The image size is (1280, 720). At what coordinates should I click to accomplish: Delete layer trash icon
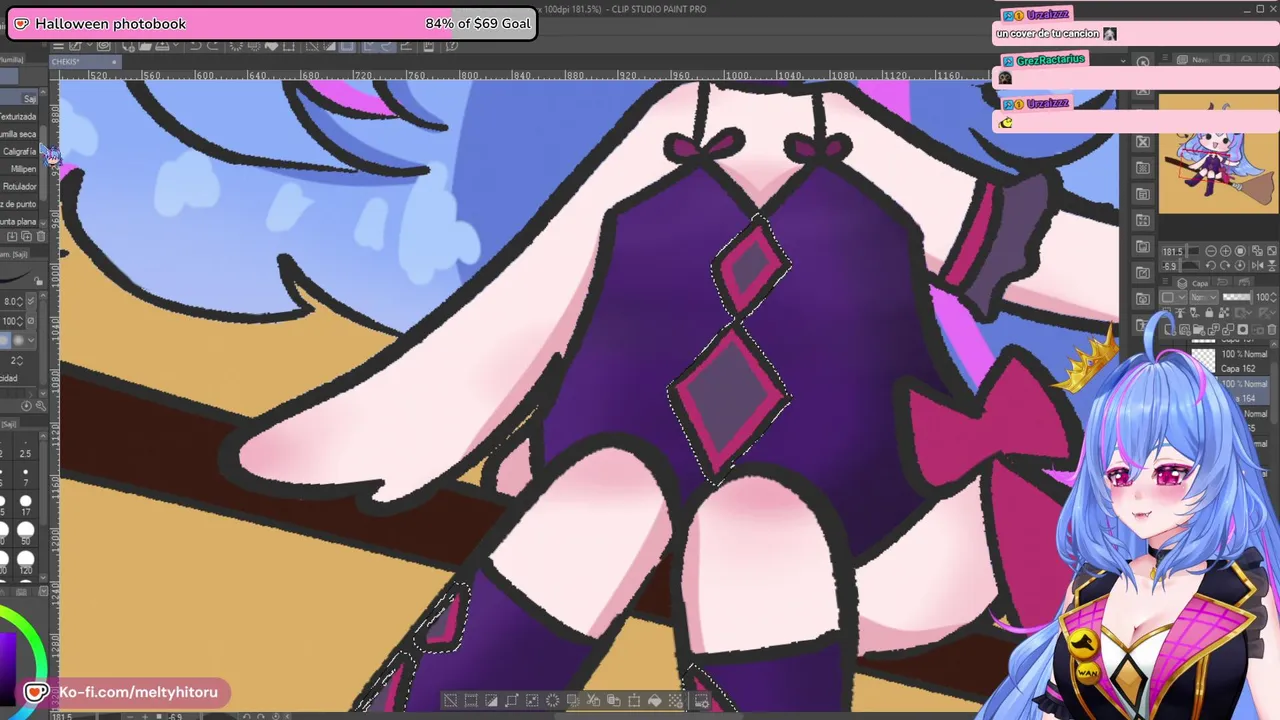tap(1272, 329)
